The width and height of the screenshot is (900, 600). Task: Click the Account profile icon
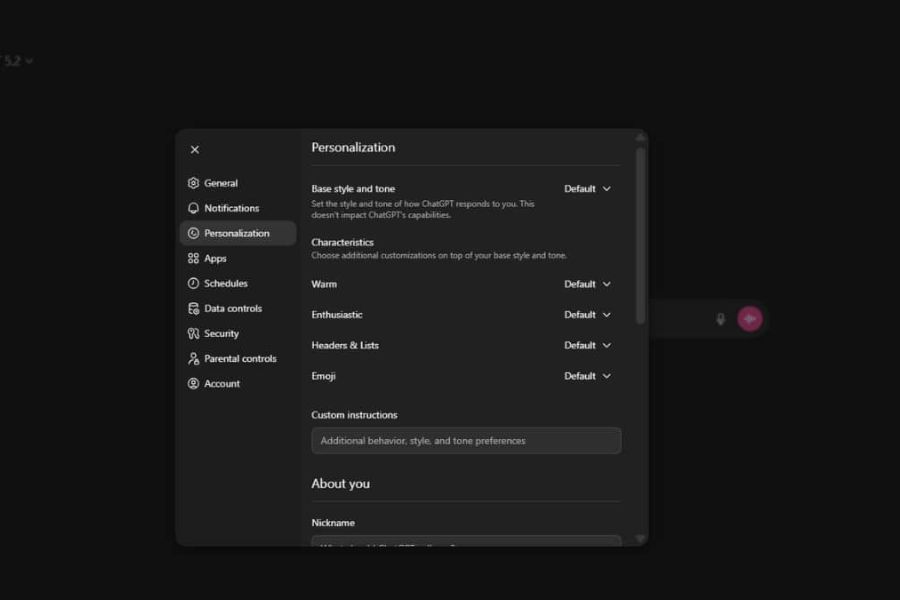pos(194,383)
